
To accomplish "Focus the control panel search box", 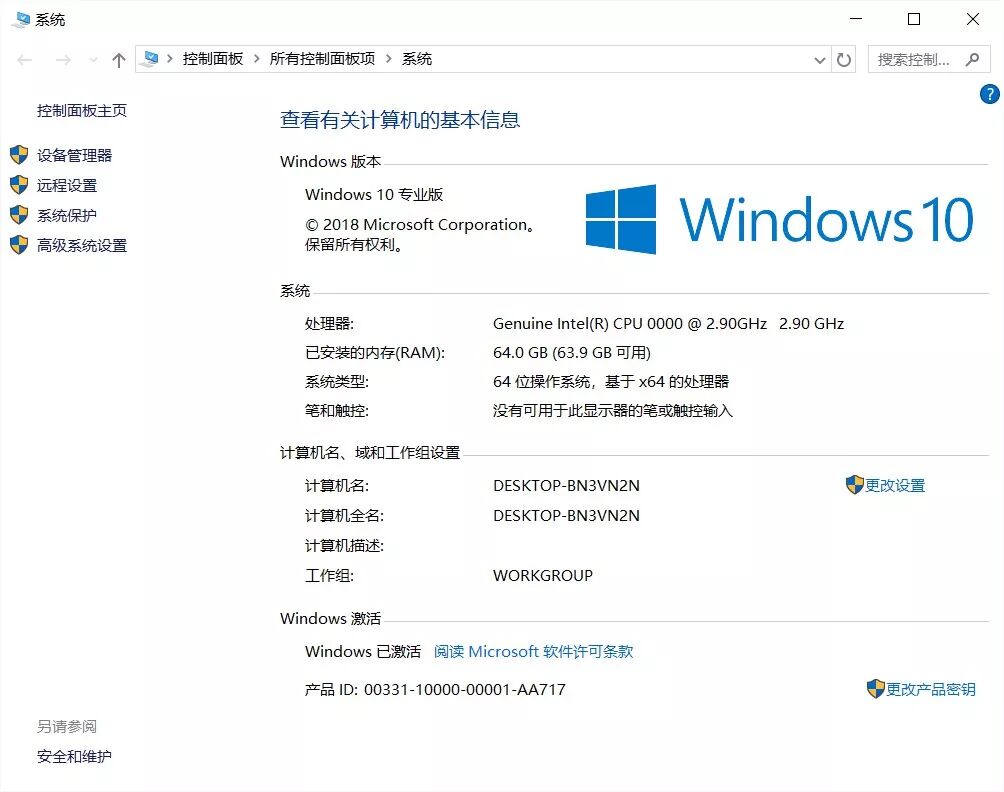I will tap(929, 60).
